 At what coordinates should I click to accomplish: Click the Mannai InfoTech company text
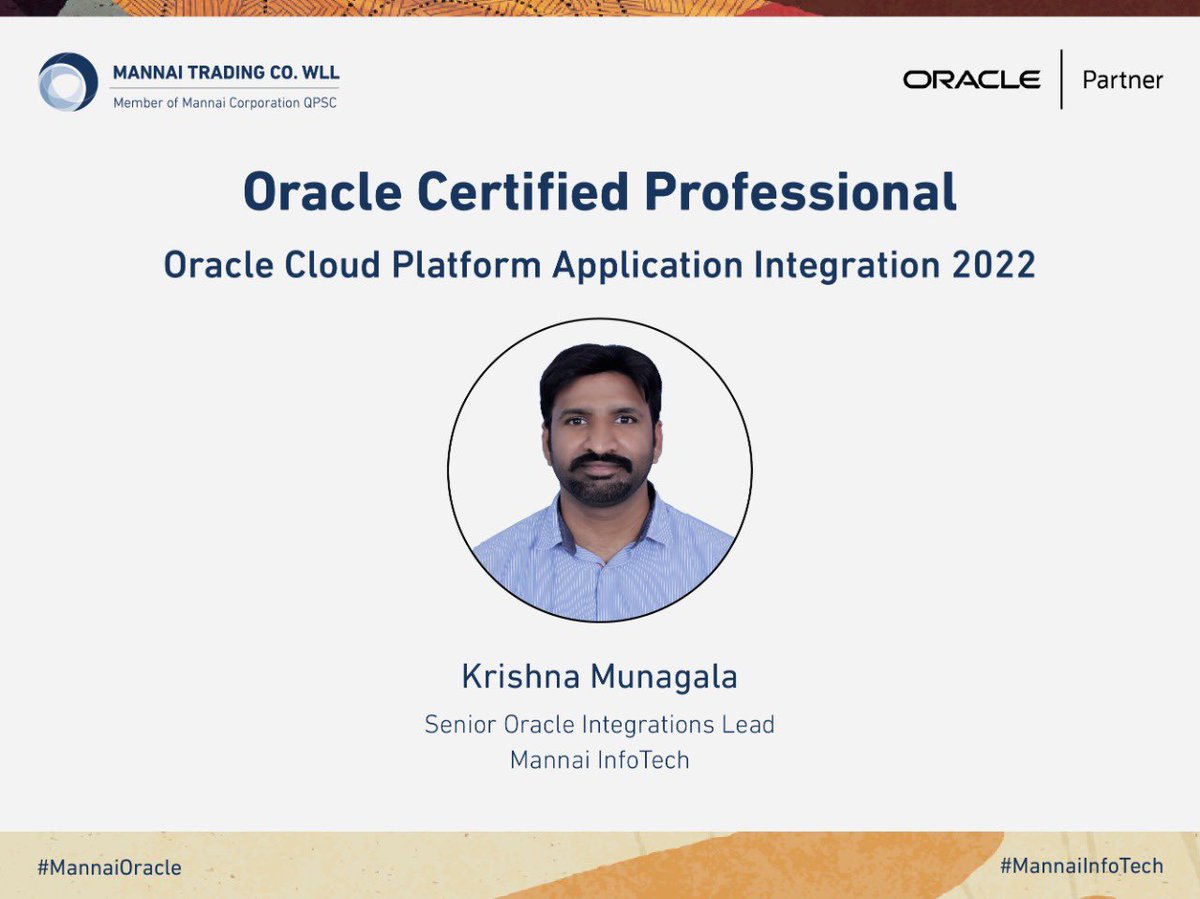(x=598, y=759)
